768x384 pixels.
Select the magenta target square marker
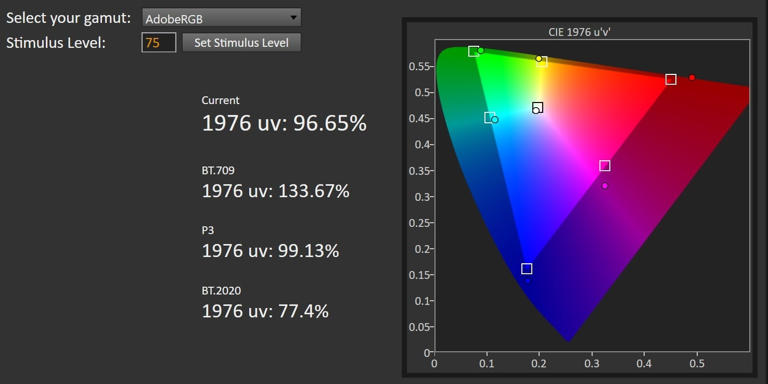(605, 166)
